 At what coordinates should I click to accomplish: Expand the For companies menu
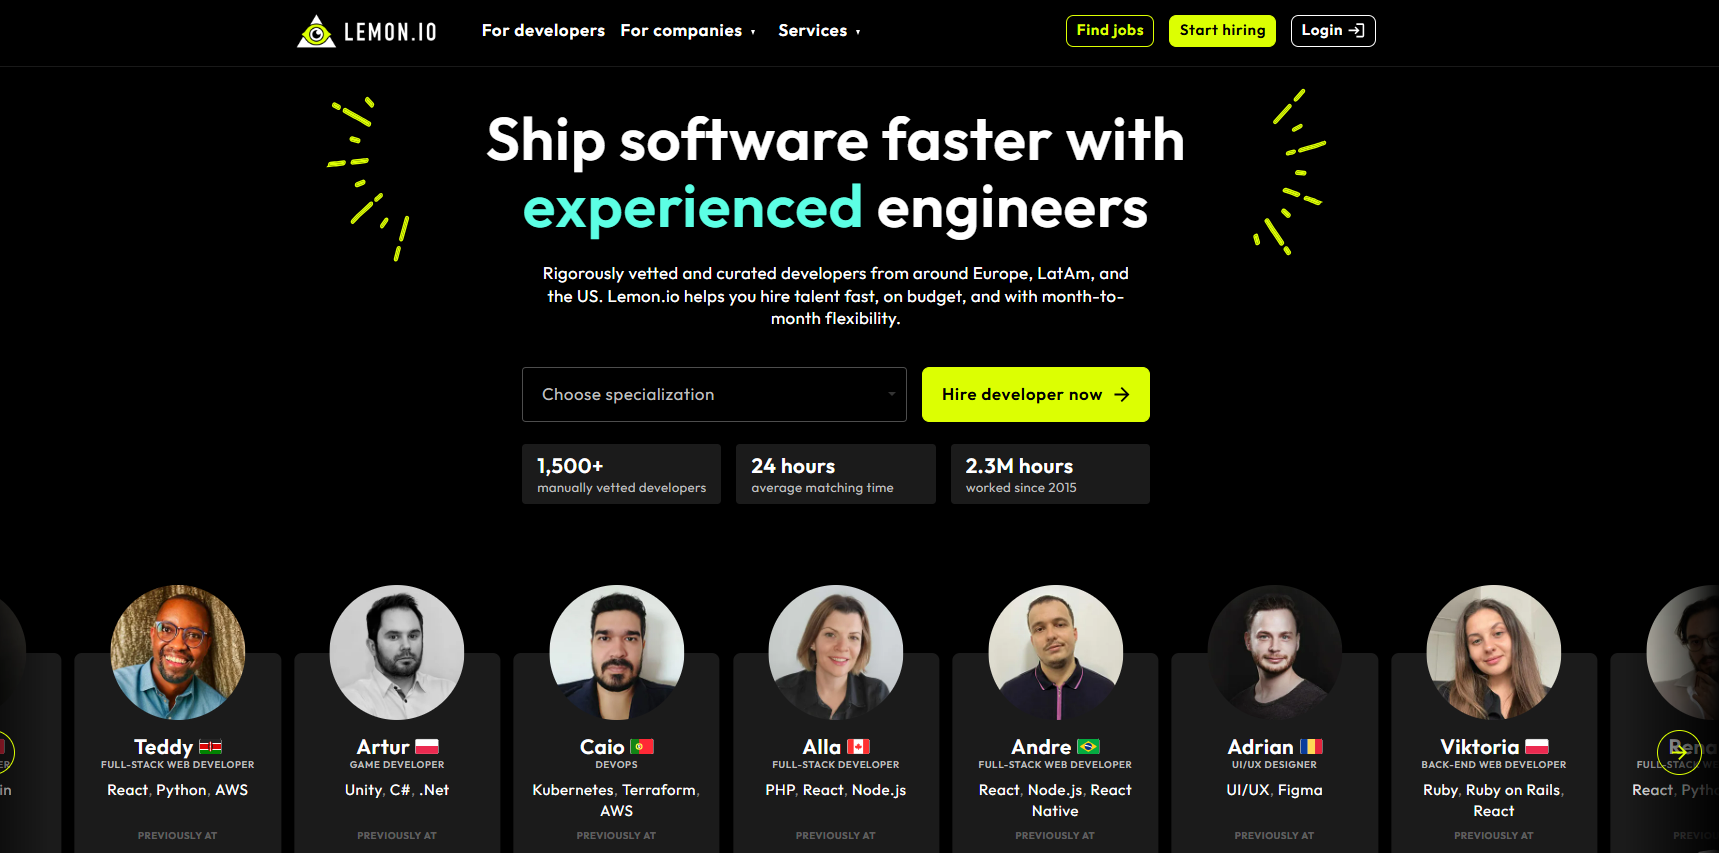[x=688, y=31]
